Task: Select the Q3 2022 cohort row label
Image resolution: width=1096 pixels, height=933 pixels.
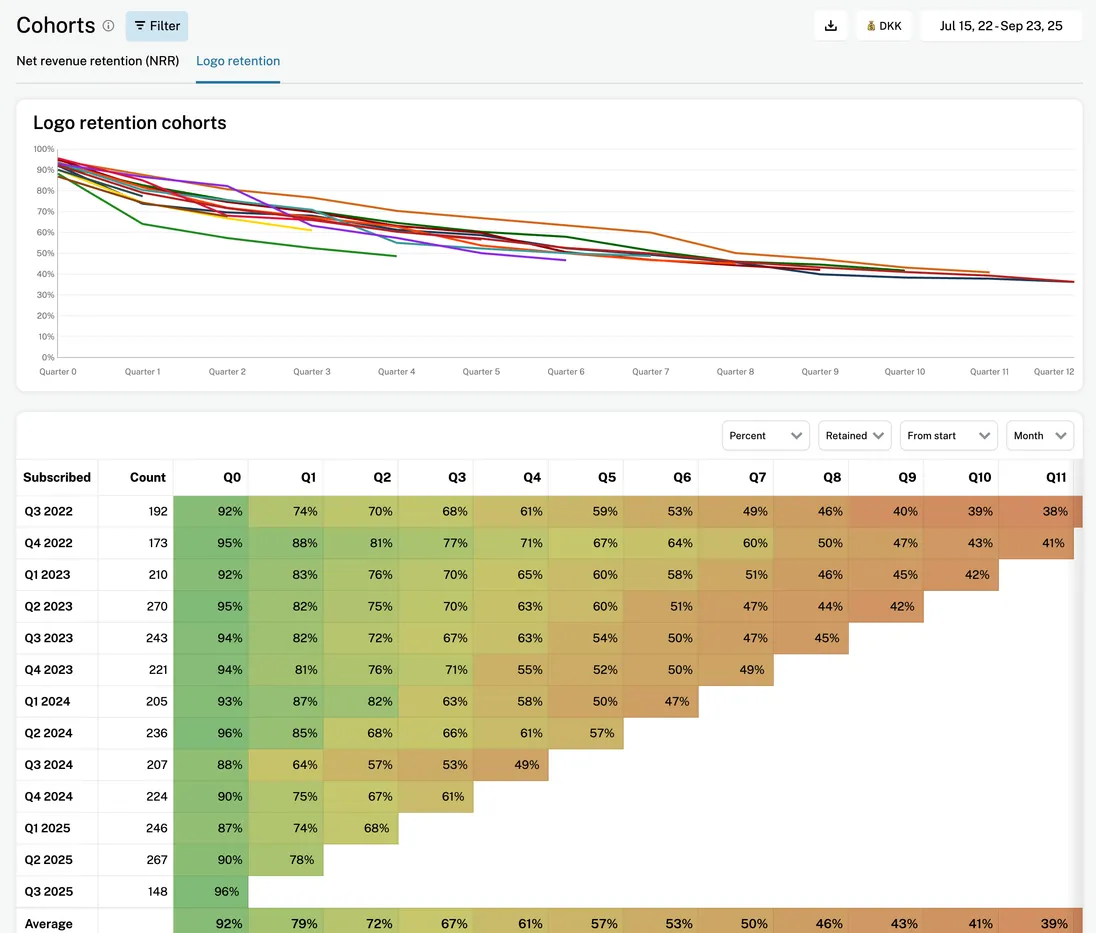Action: [49, 511]
